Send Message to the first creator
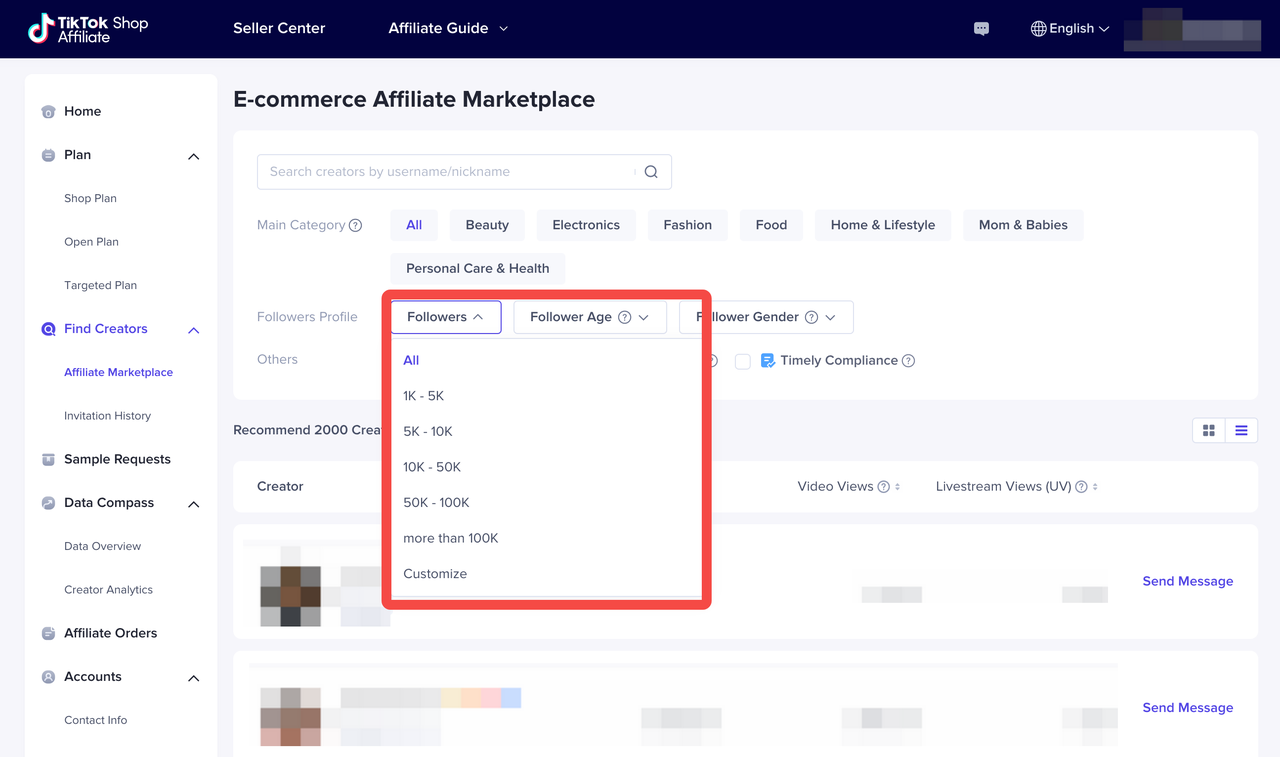 click(x=1187, y=581)
